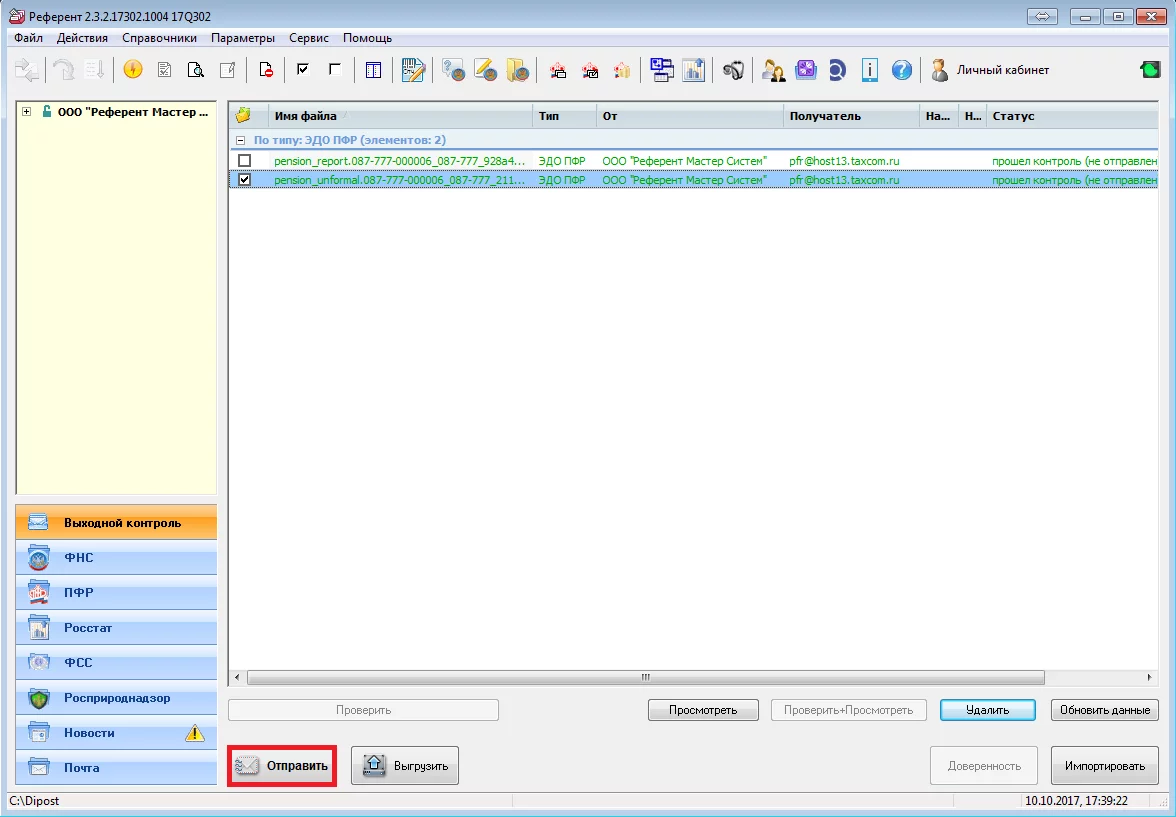Image resolution: width=1176 pixels, height=817 pixels.
Task: Click the document magnifier preview icon
Action: (x=196, y=71)
